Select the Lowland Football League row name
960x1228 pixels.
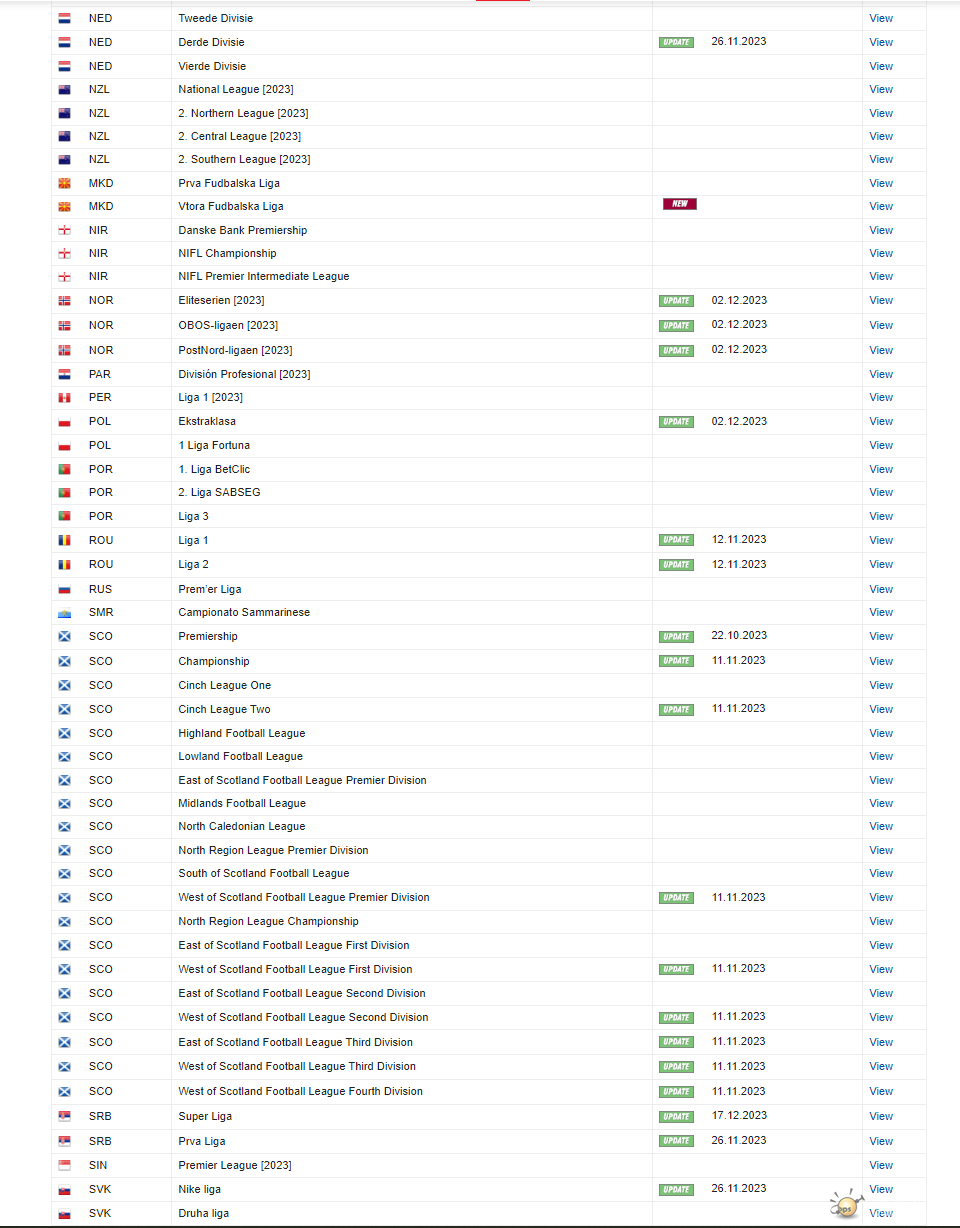point(240,756)
